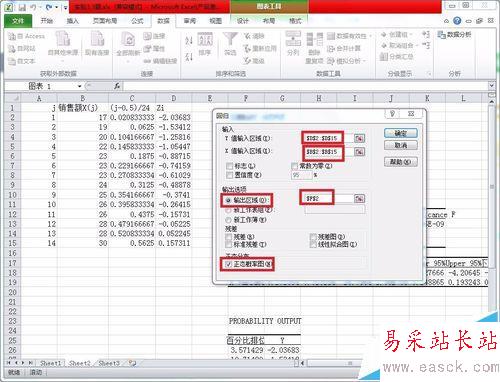Switch to the 视图 (View) ribbon tab
The width and height of the screenshot is (500, 382).
[x=215, y=21]
